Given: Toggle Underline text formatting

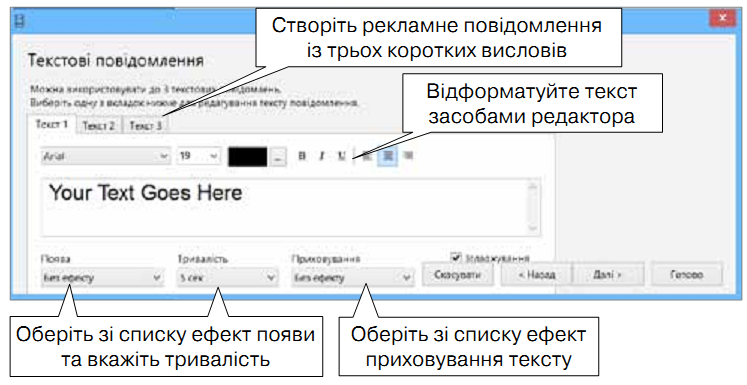Looking at the screenshot, I should (x=342, y=156).
